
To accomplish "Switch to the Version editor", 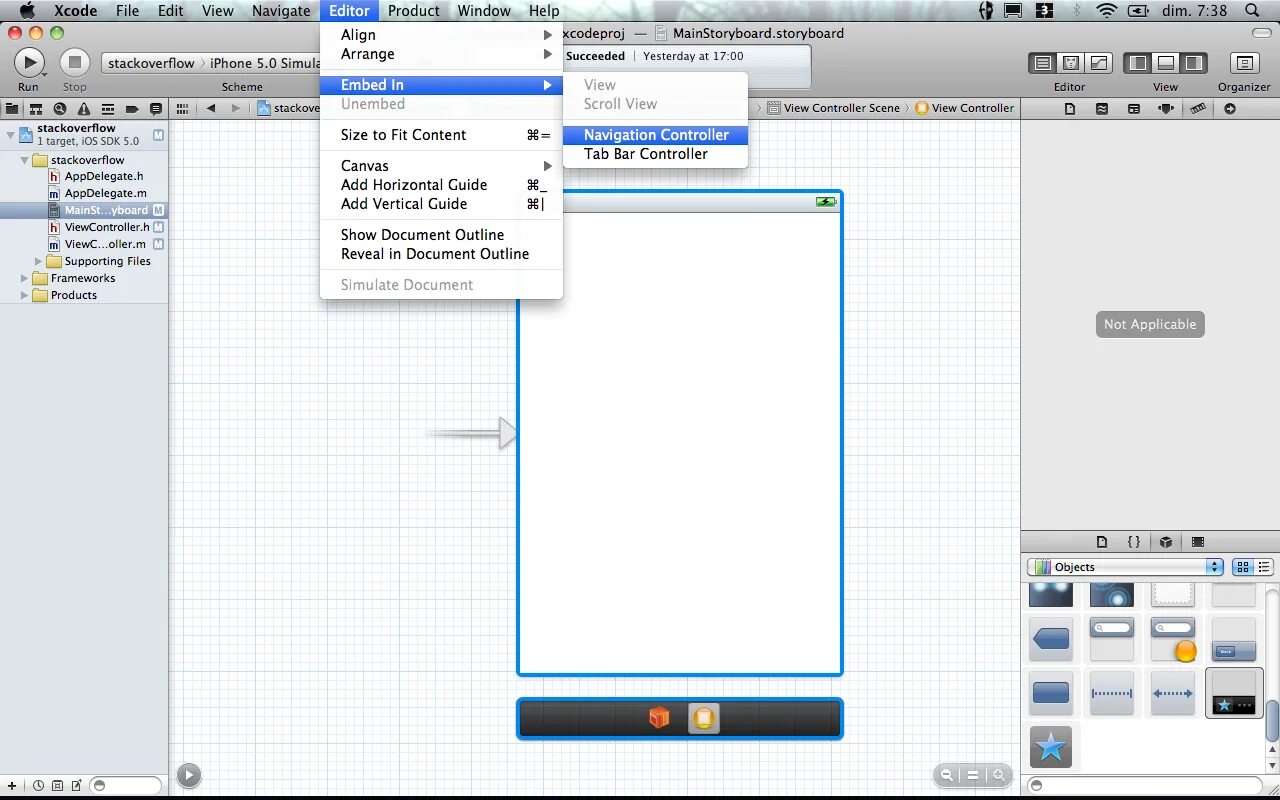I will click(1098, 63).
